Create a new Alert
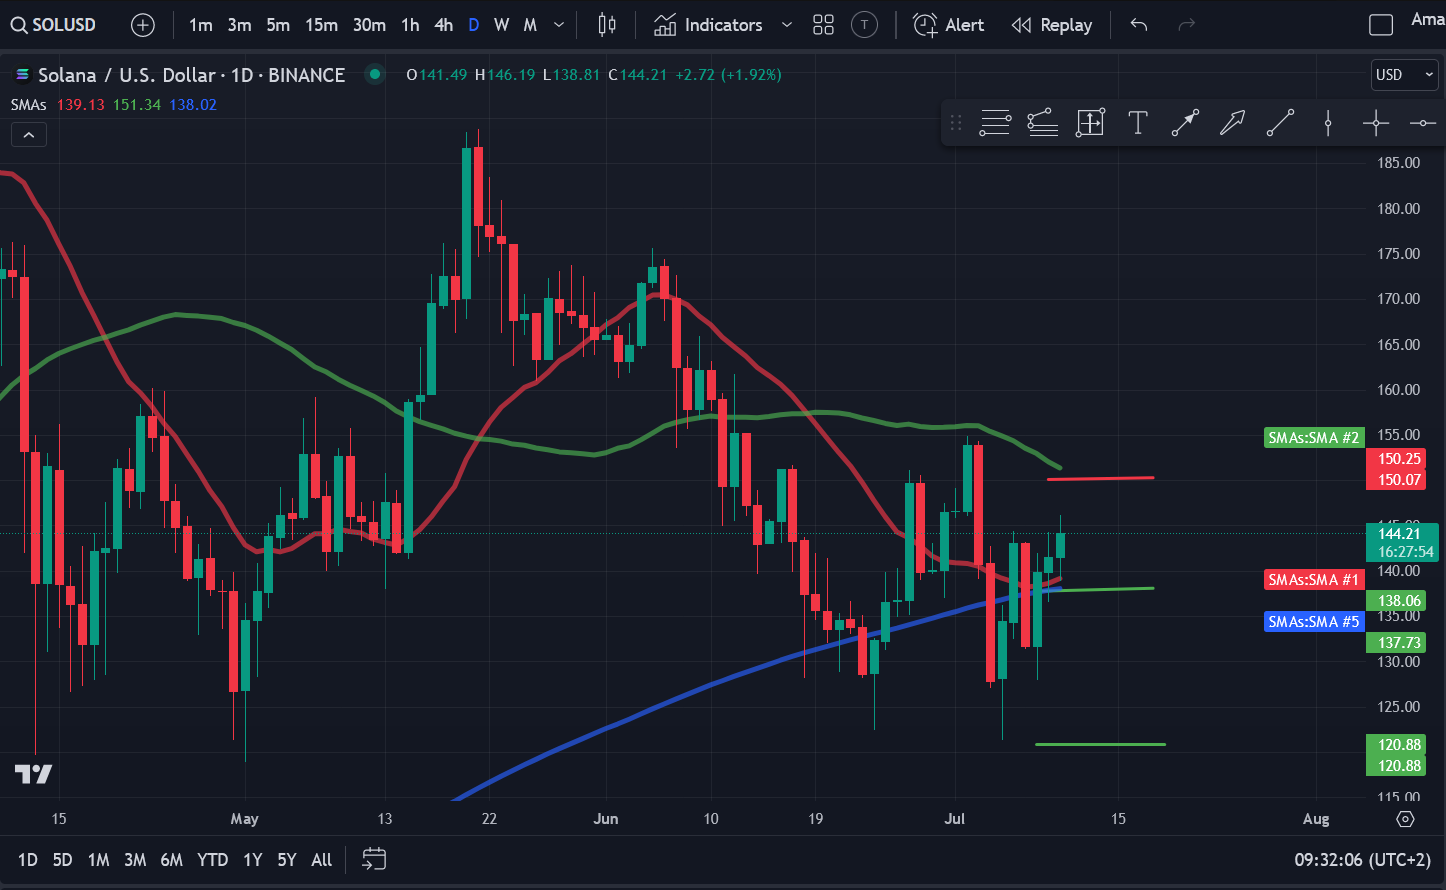 pyautogui.click(x=949, y=25)
